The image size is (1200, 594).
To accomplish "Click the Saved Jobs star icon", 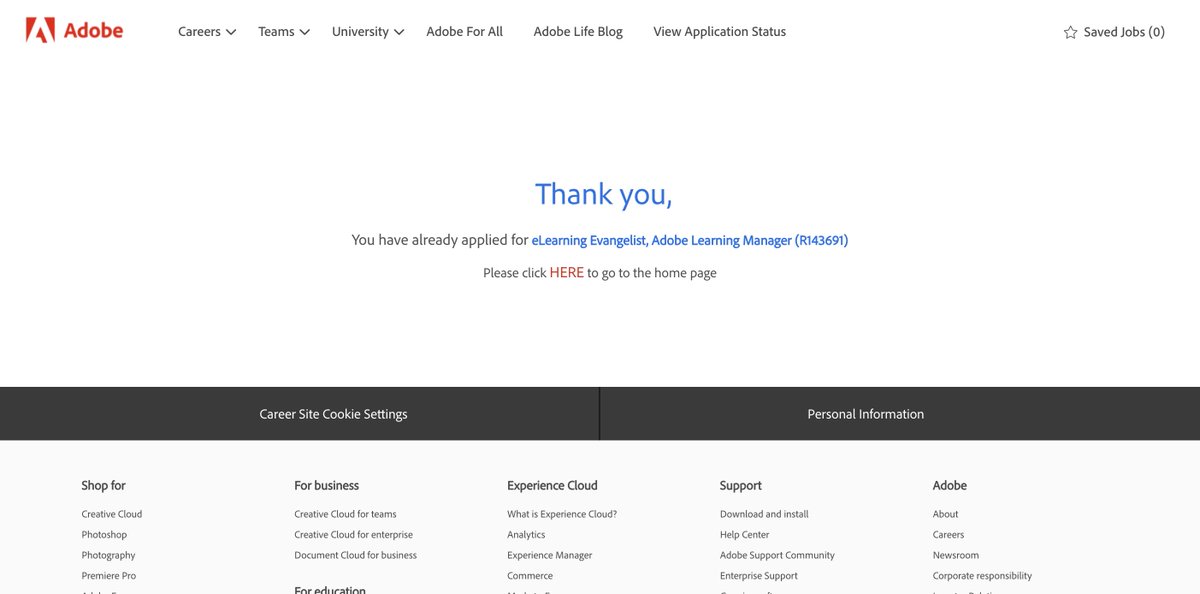I will (x=1070, y=32).
